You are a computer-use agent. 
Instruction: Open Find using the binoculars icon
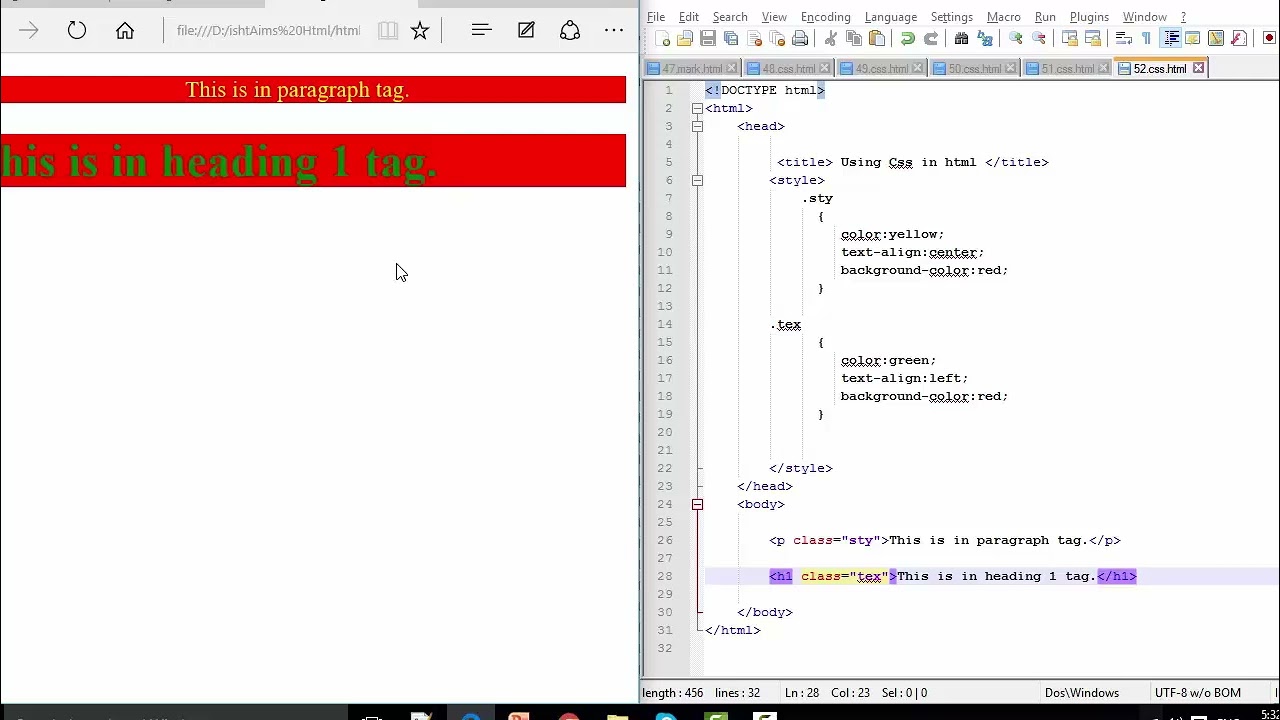pos(961,38)
